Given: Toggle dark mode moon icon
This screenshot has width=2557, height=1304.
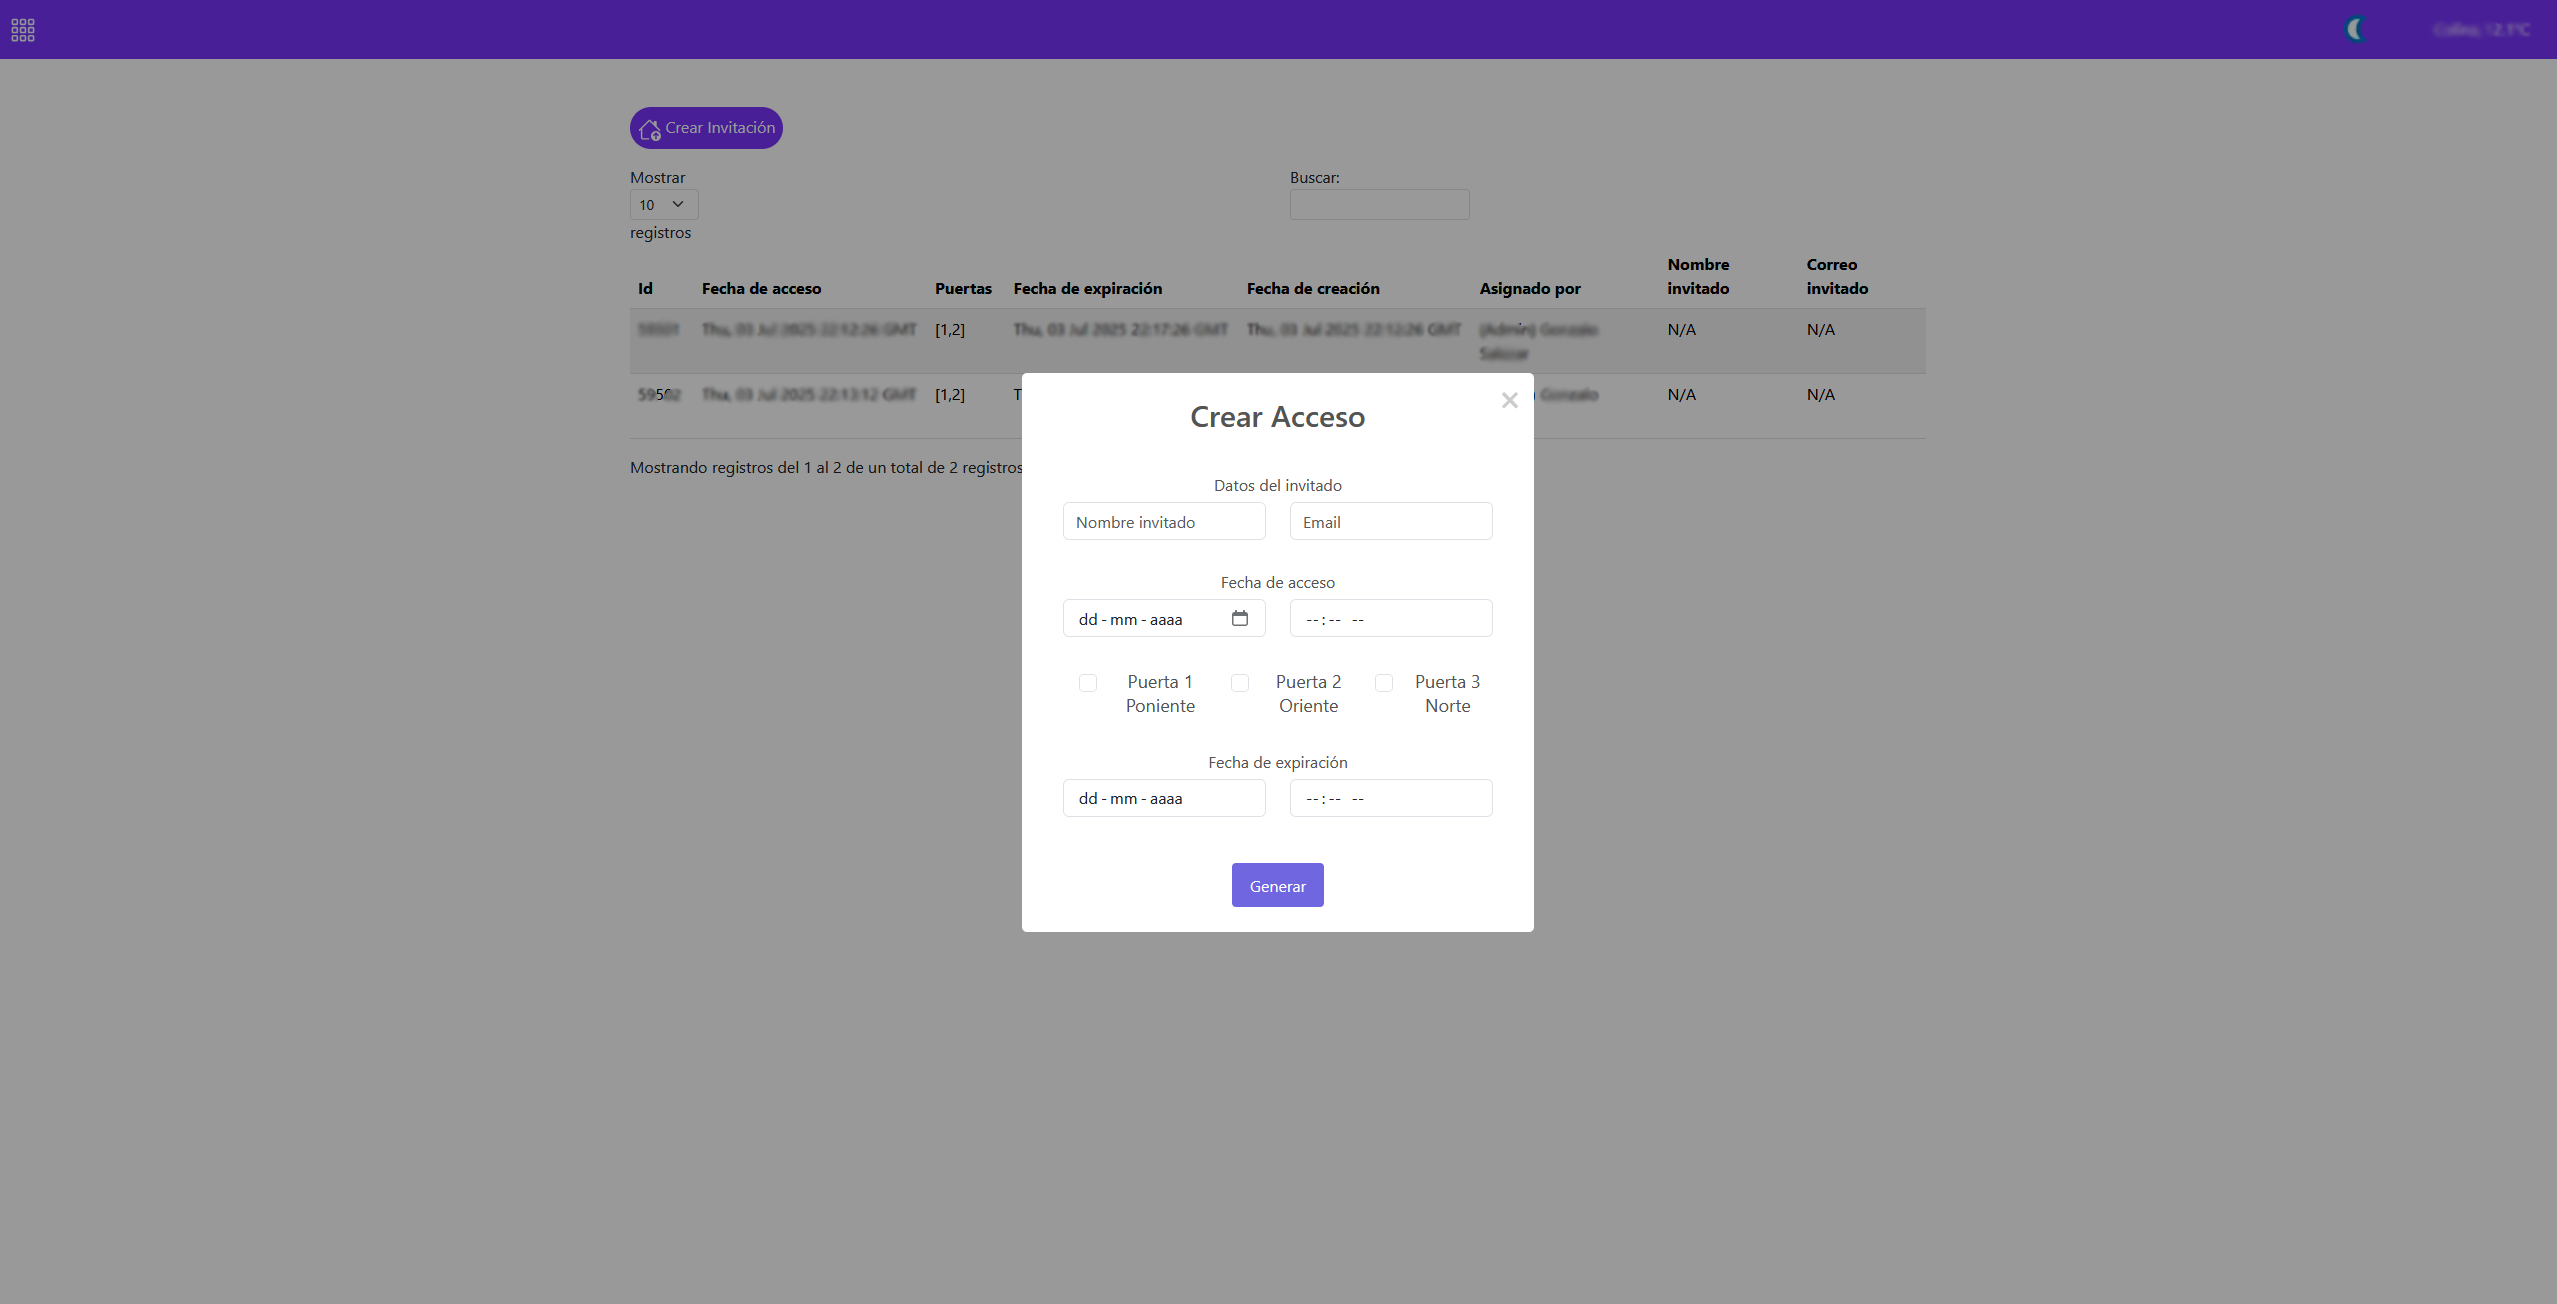Looking at the screenshot, I should (x=2355, y=30).
